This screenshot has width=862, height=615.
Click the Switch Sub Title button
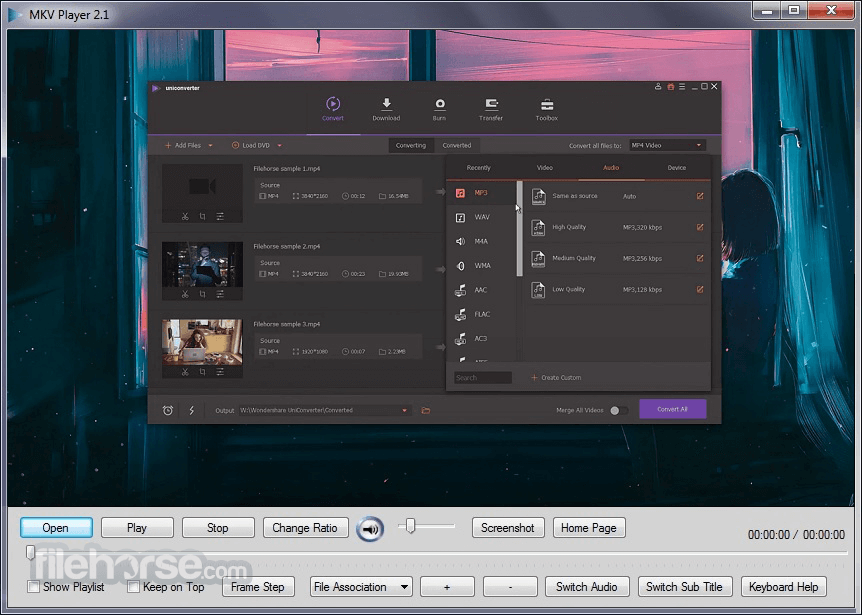[684, 586]
